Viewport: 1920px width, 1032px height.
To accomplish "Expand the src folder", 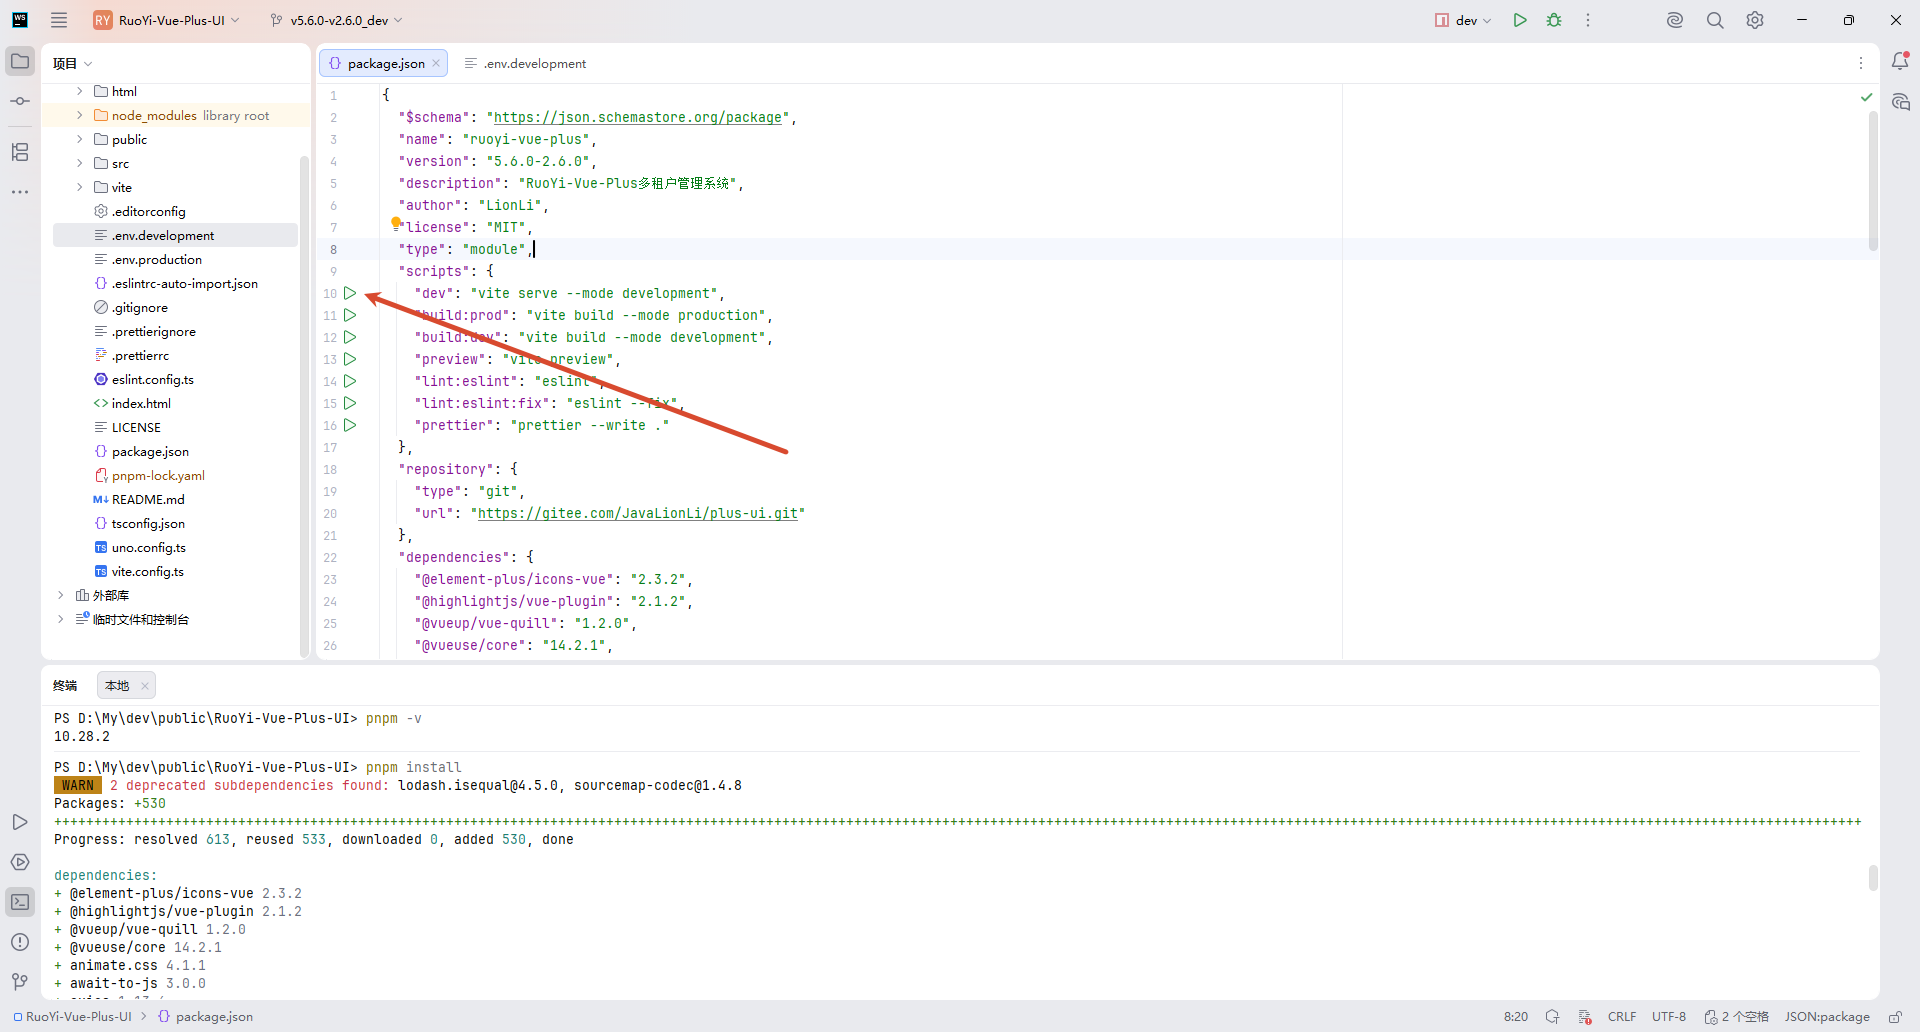I will [80, 163].
